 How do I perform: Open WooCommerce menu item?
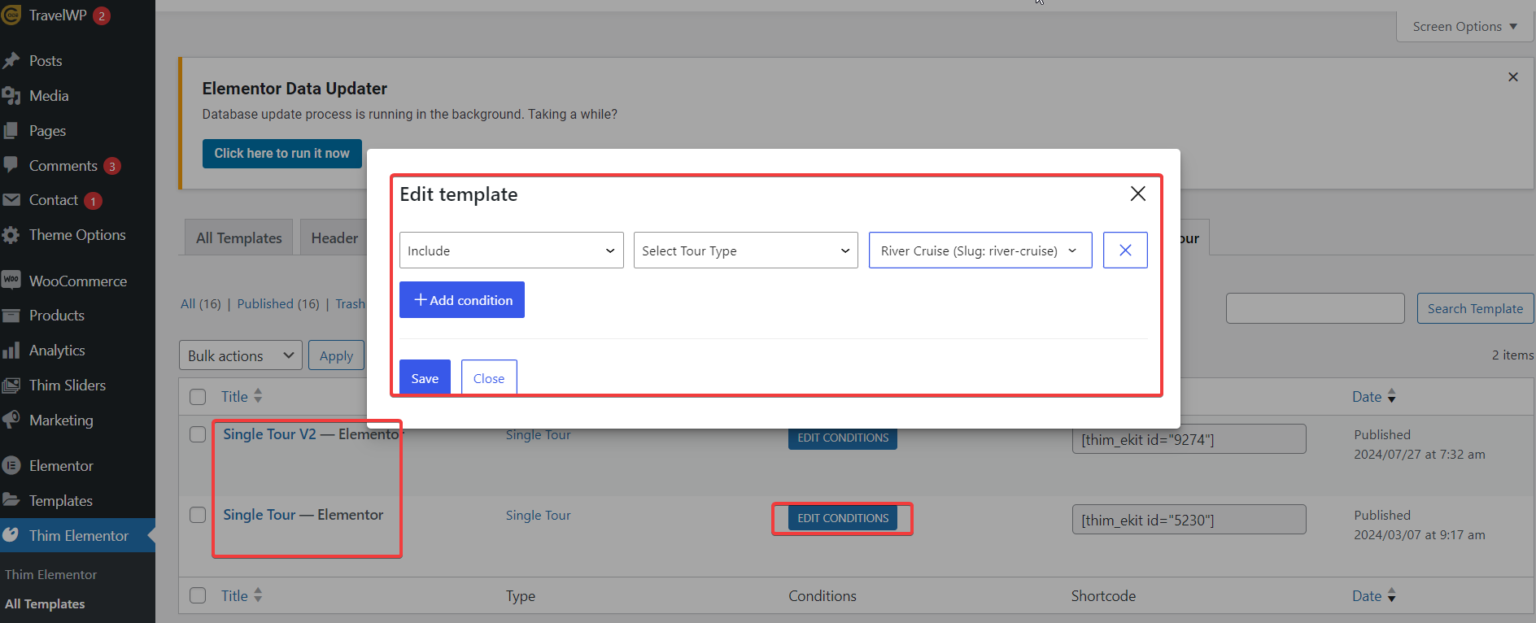pyautogui.click(x=78, y=281)
